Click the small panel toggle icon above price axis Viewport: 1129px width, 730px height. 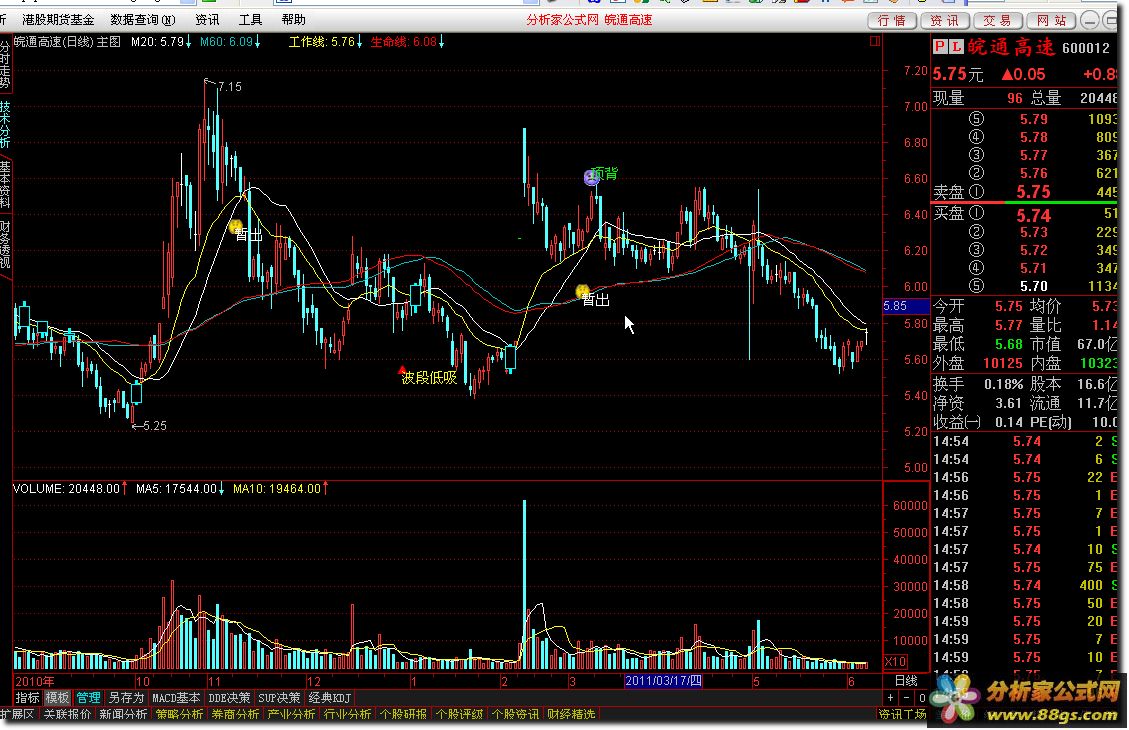tap(875, 41)
